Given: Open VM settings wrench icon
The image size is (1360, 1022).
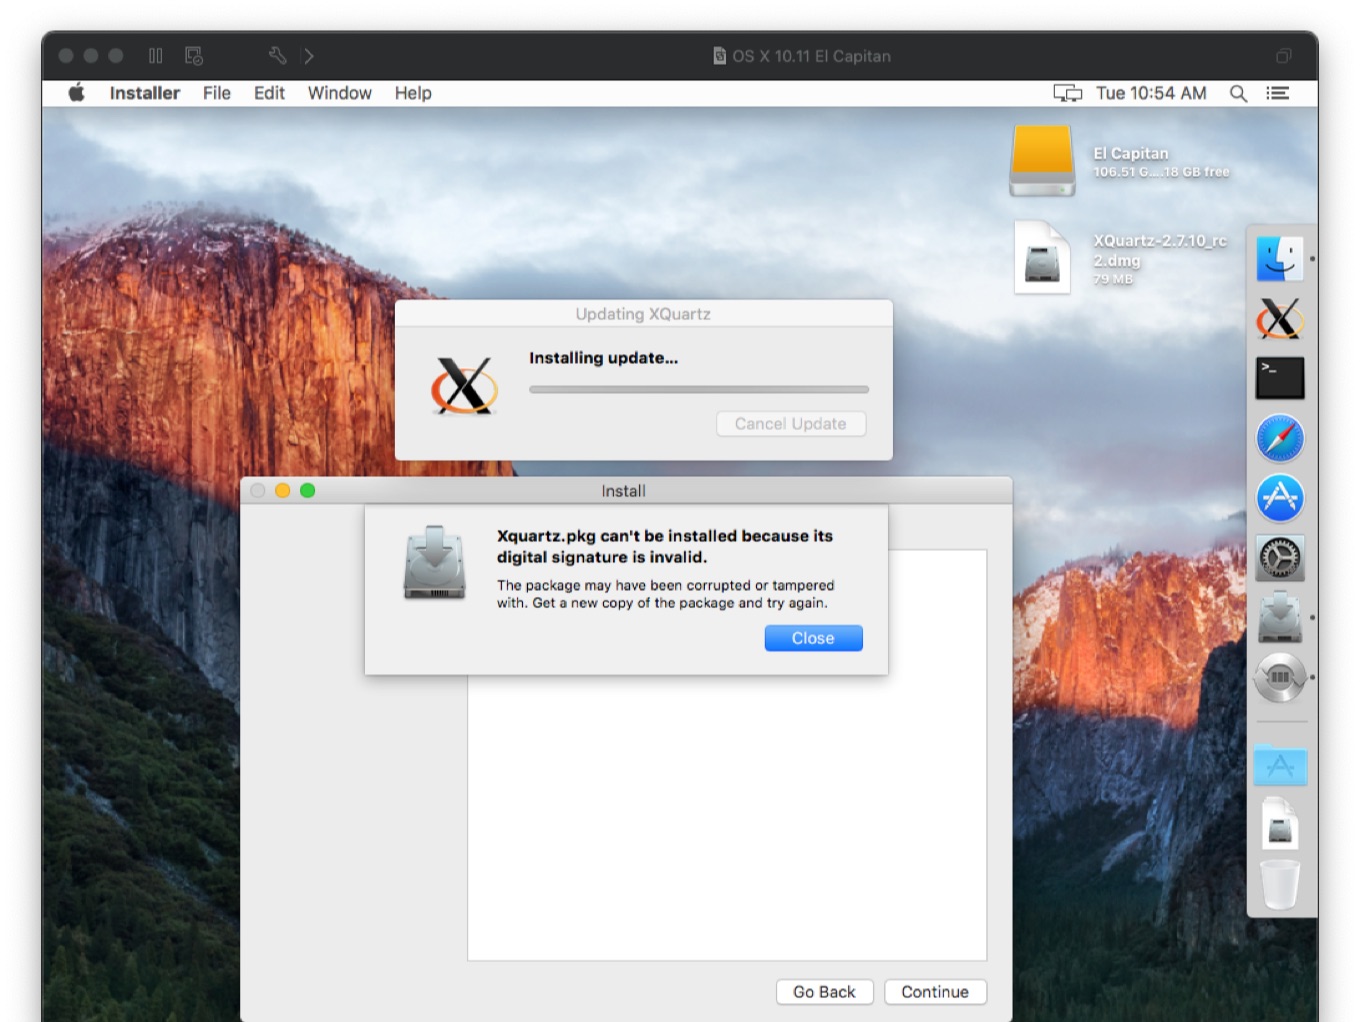Looking at the screenshot, I should tap(277, 56).
